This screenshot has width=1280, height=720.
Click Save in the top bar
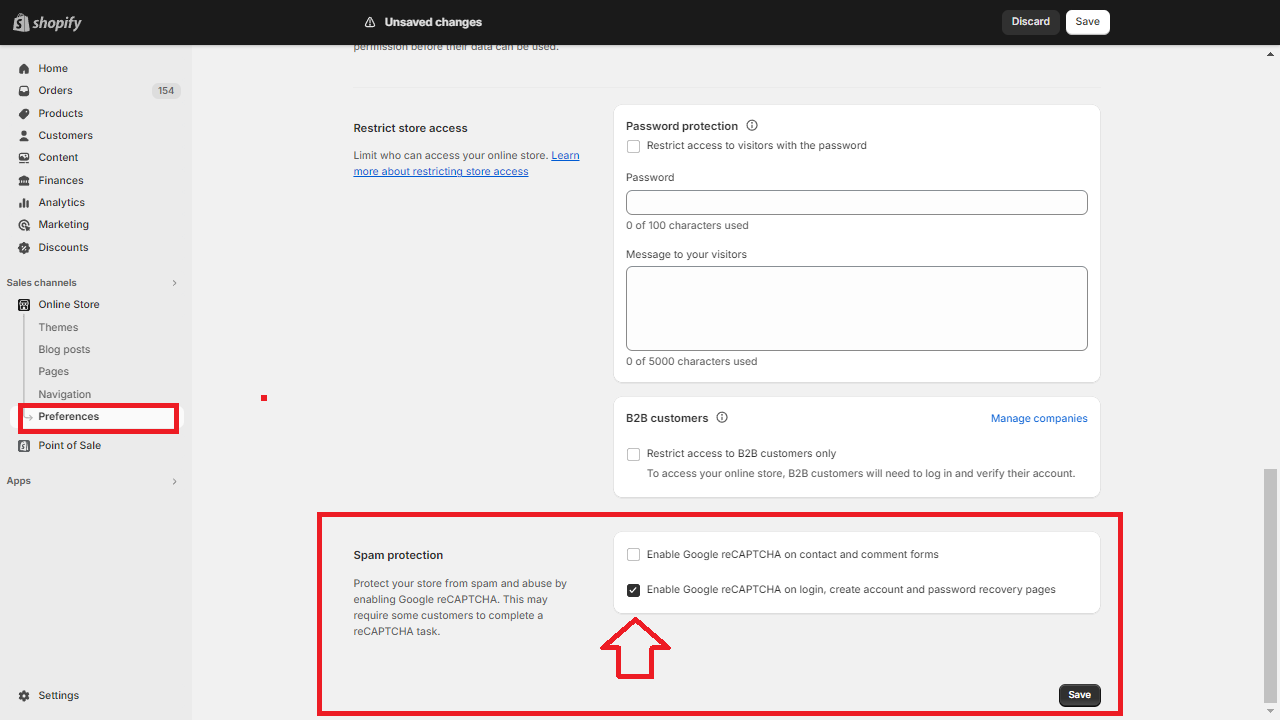pos(1087,21)
